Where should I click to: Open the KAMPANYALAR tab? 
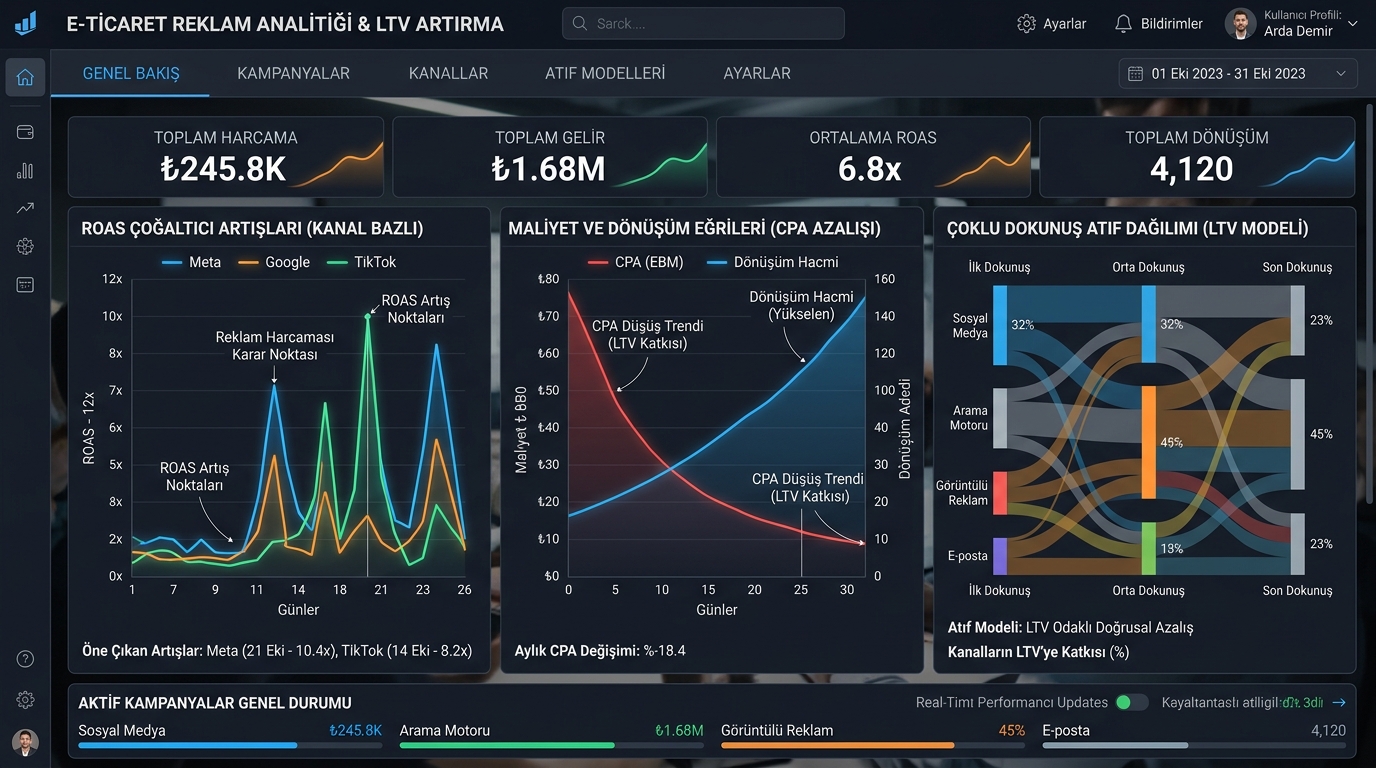(293, 73)
